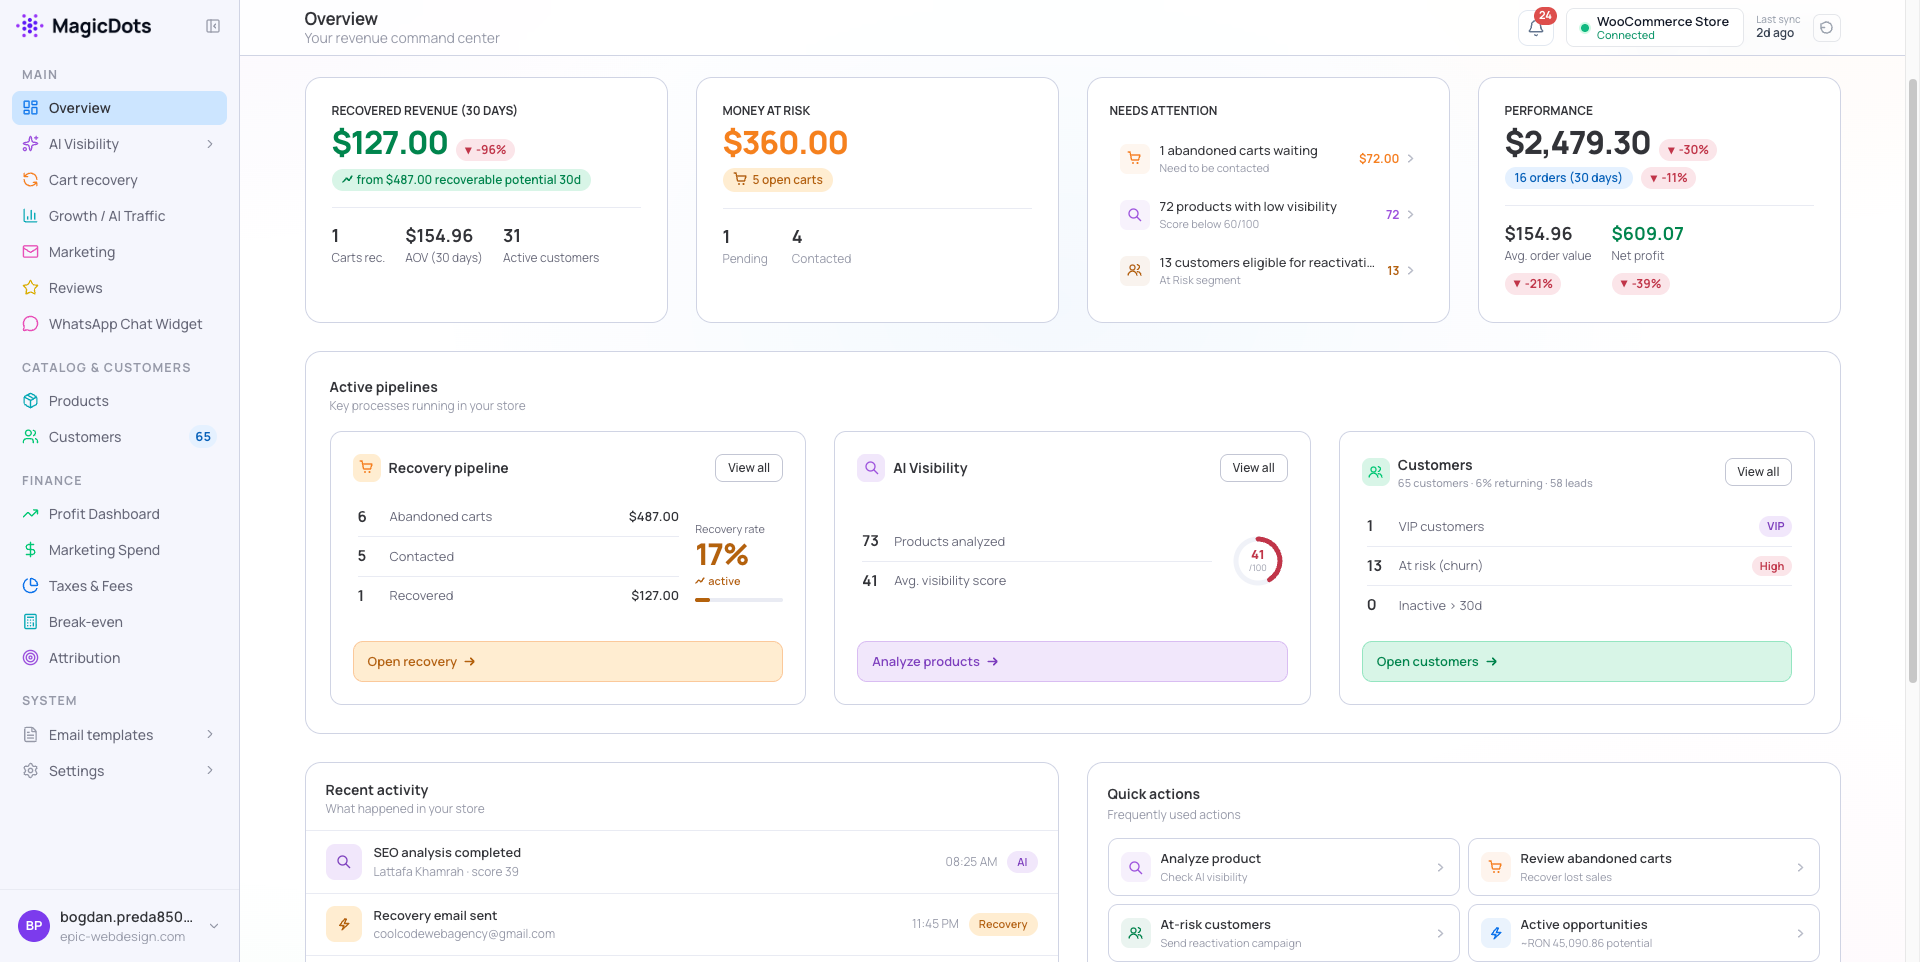Open Email templates in the sidebar
This screenshot has height=962, width=1920.
(119, 735)
